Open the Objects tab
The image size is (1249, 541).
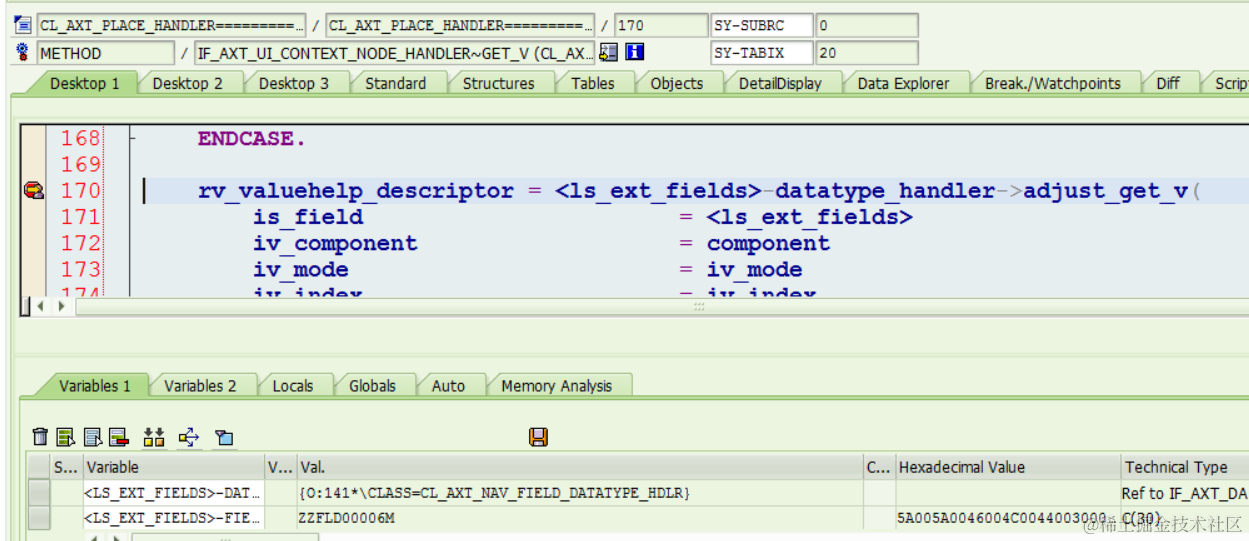click(677, 84)
